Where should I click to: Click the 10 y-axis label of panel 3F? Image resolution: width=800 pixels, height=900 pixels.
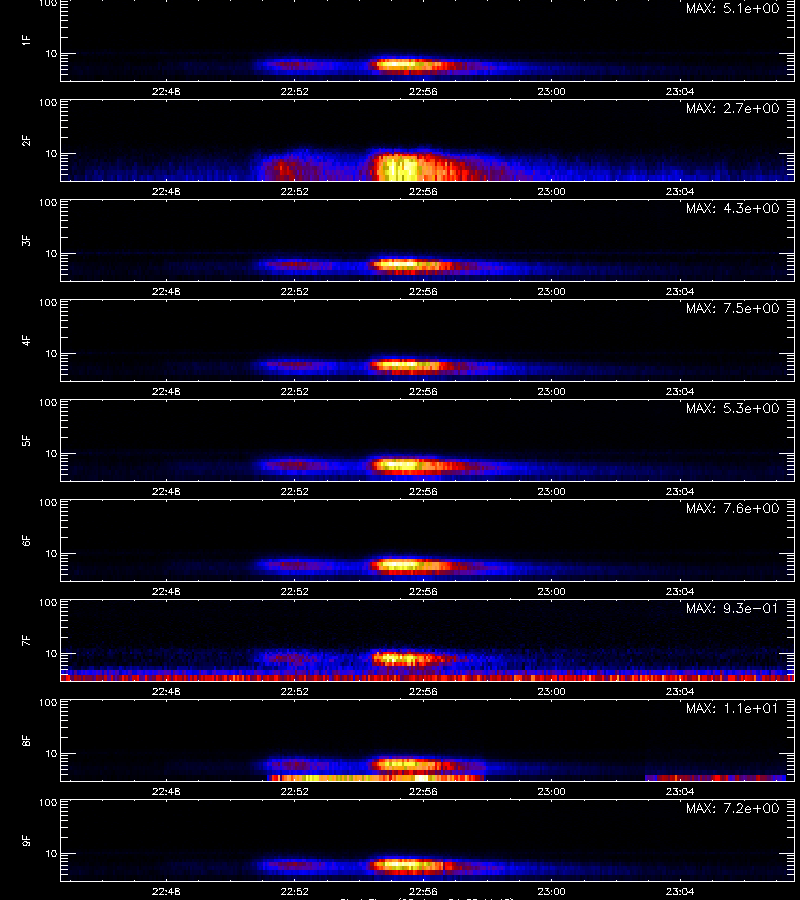[52, 253]
